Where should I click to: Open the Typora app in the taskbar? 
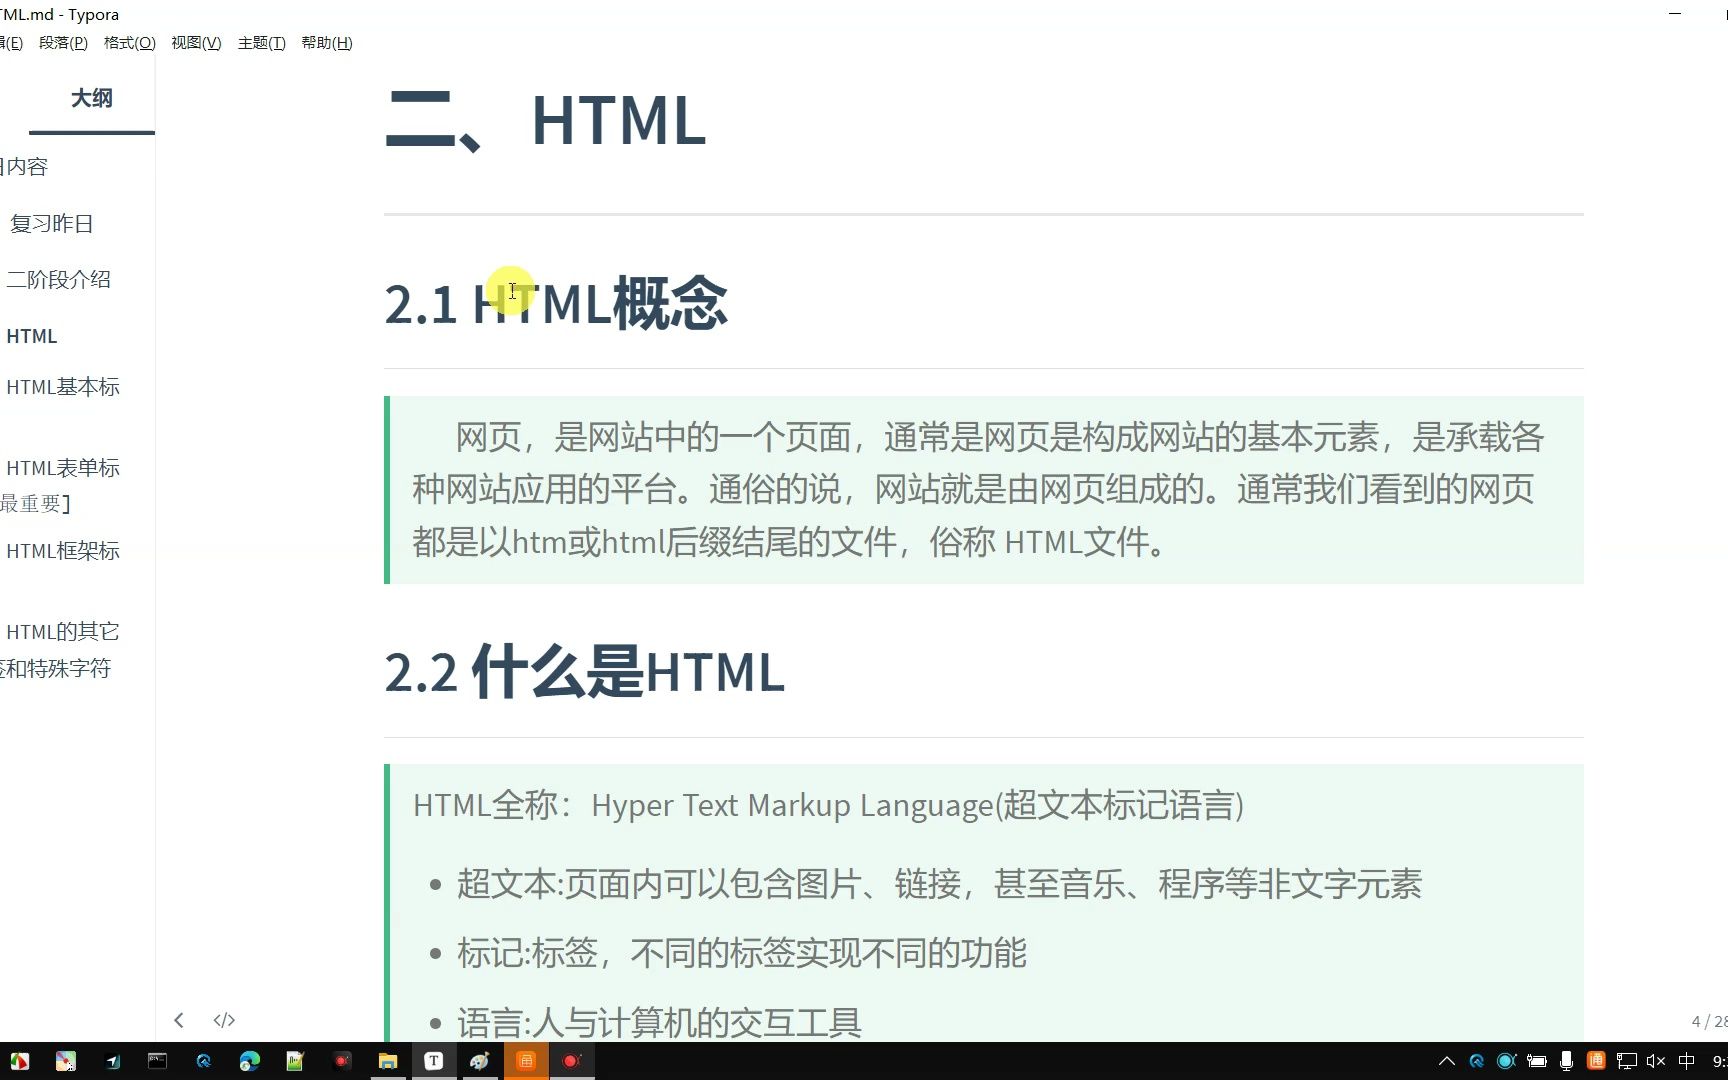click(x=433, y=1061)
